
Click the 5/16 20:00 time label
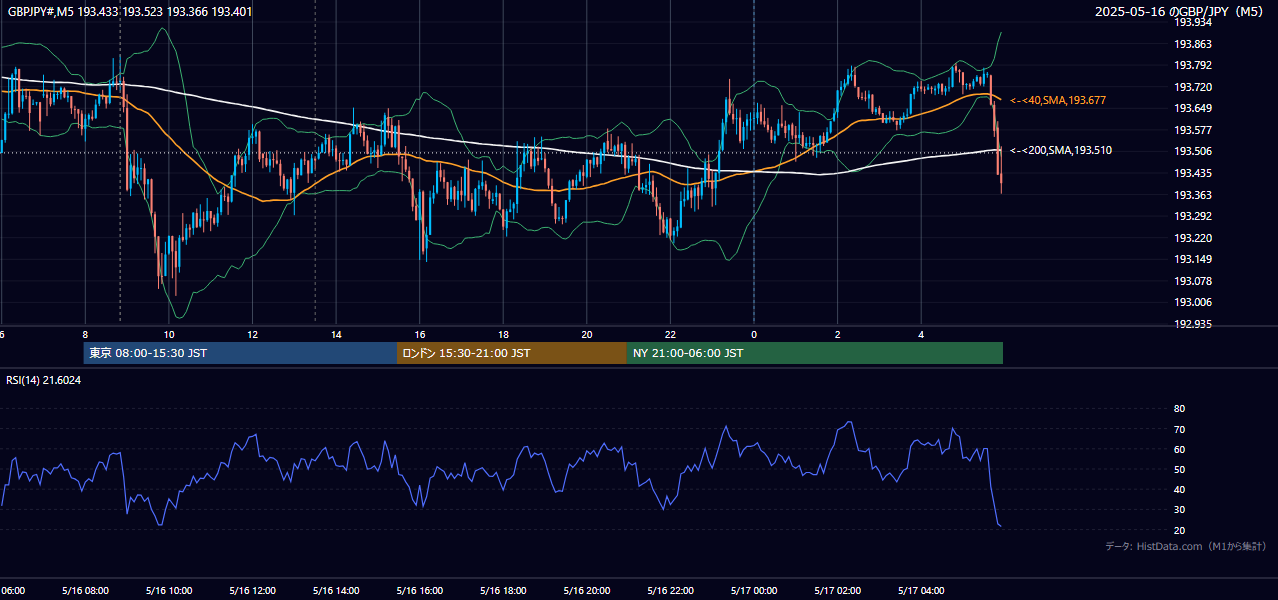(586, 591)
